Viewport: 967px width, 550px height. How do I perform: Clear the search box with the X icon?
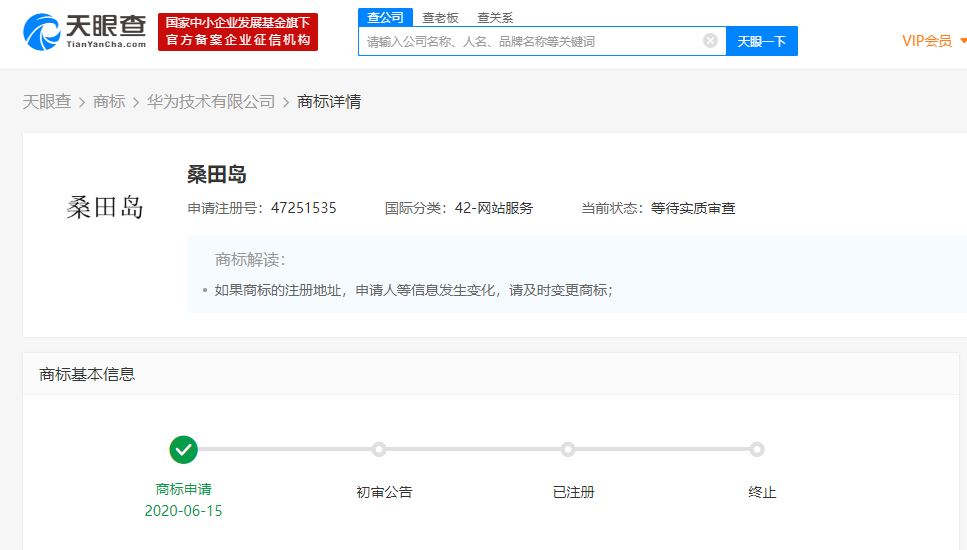[710, 41]
